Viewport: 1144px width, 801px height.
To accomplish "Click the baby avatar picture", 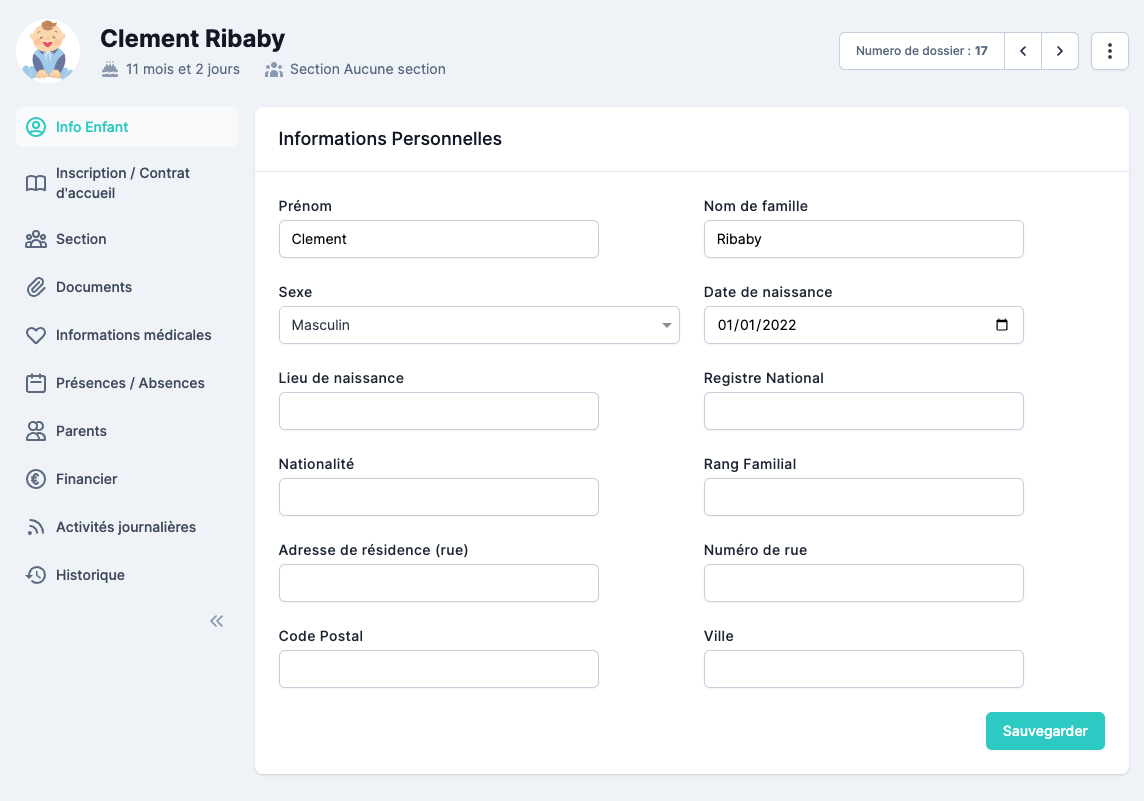I will click(48, 50).
